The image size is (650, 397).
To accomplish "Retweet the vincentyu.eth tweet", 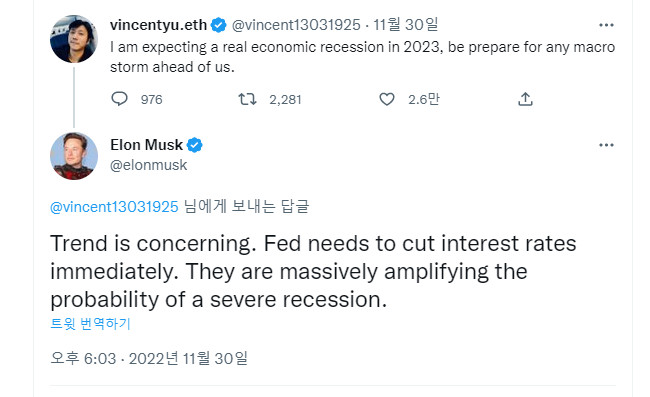I will (x=247, y=99).
